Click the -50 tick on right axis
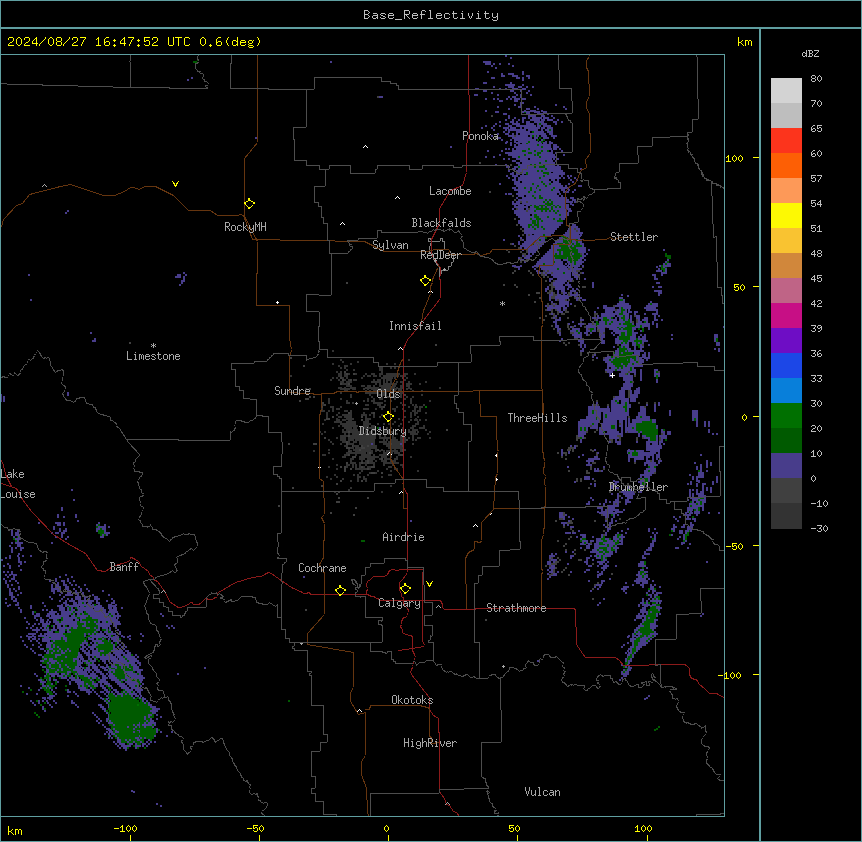This screenshot has height=842, width=862. click(x=734, y=546)
